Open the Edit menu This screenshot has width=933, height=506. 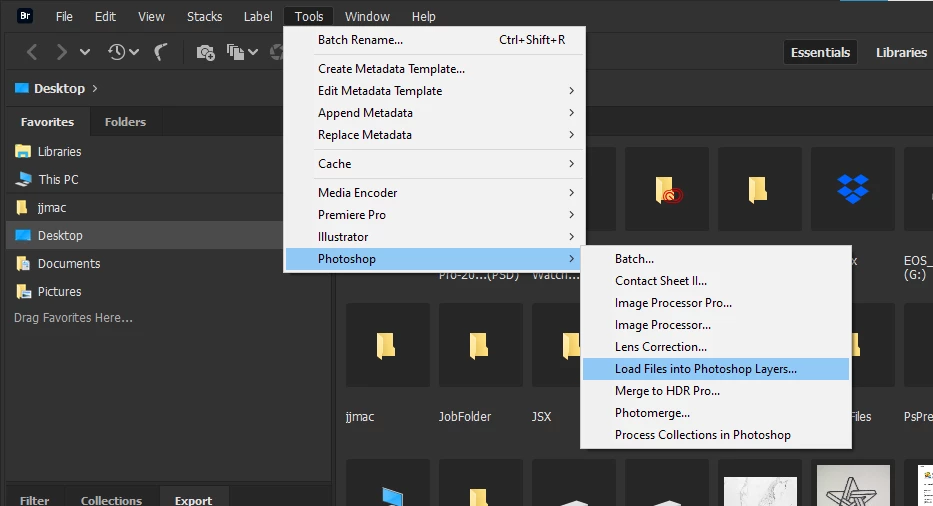[105, 17]
